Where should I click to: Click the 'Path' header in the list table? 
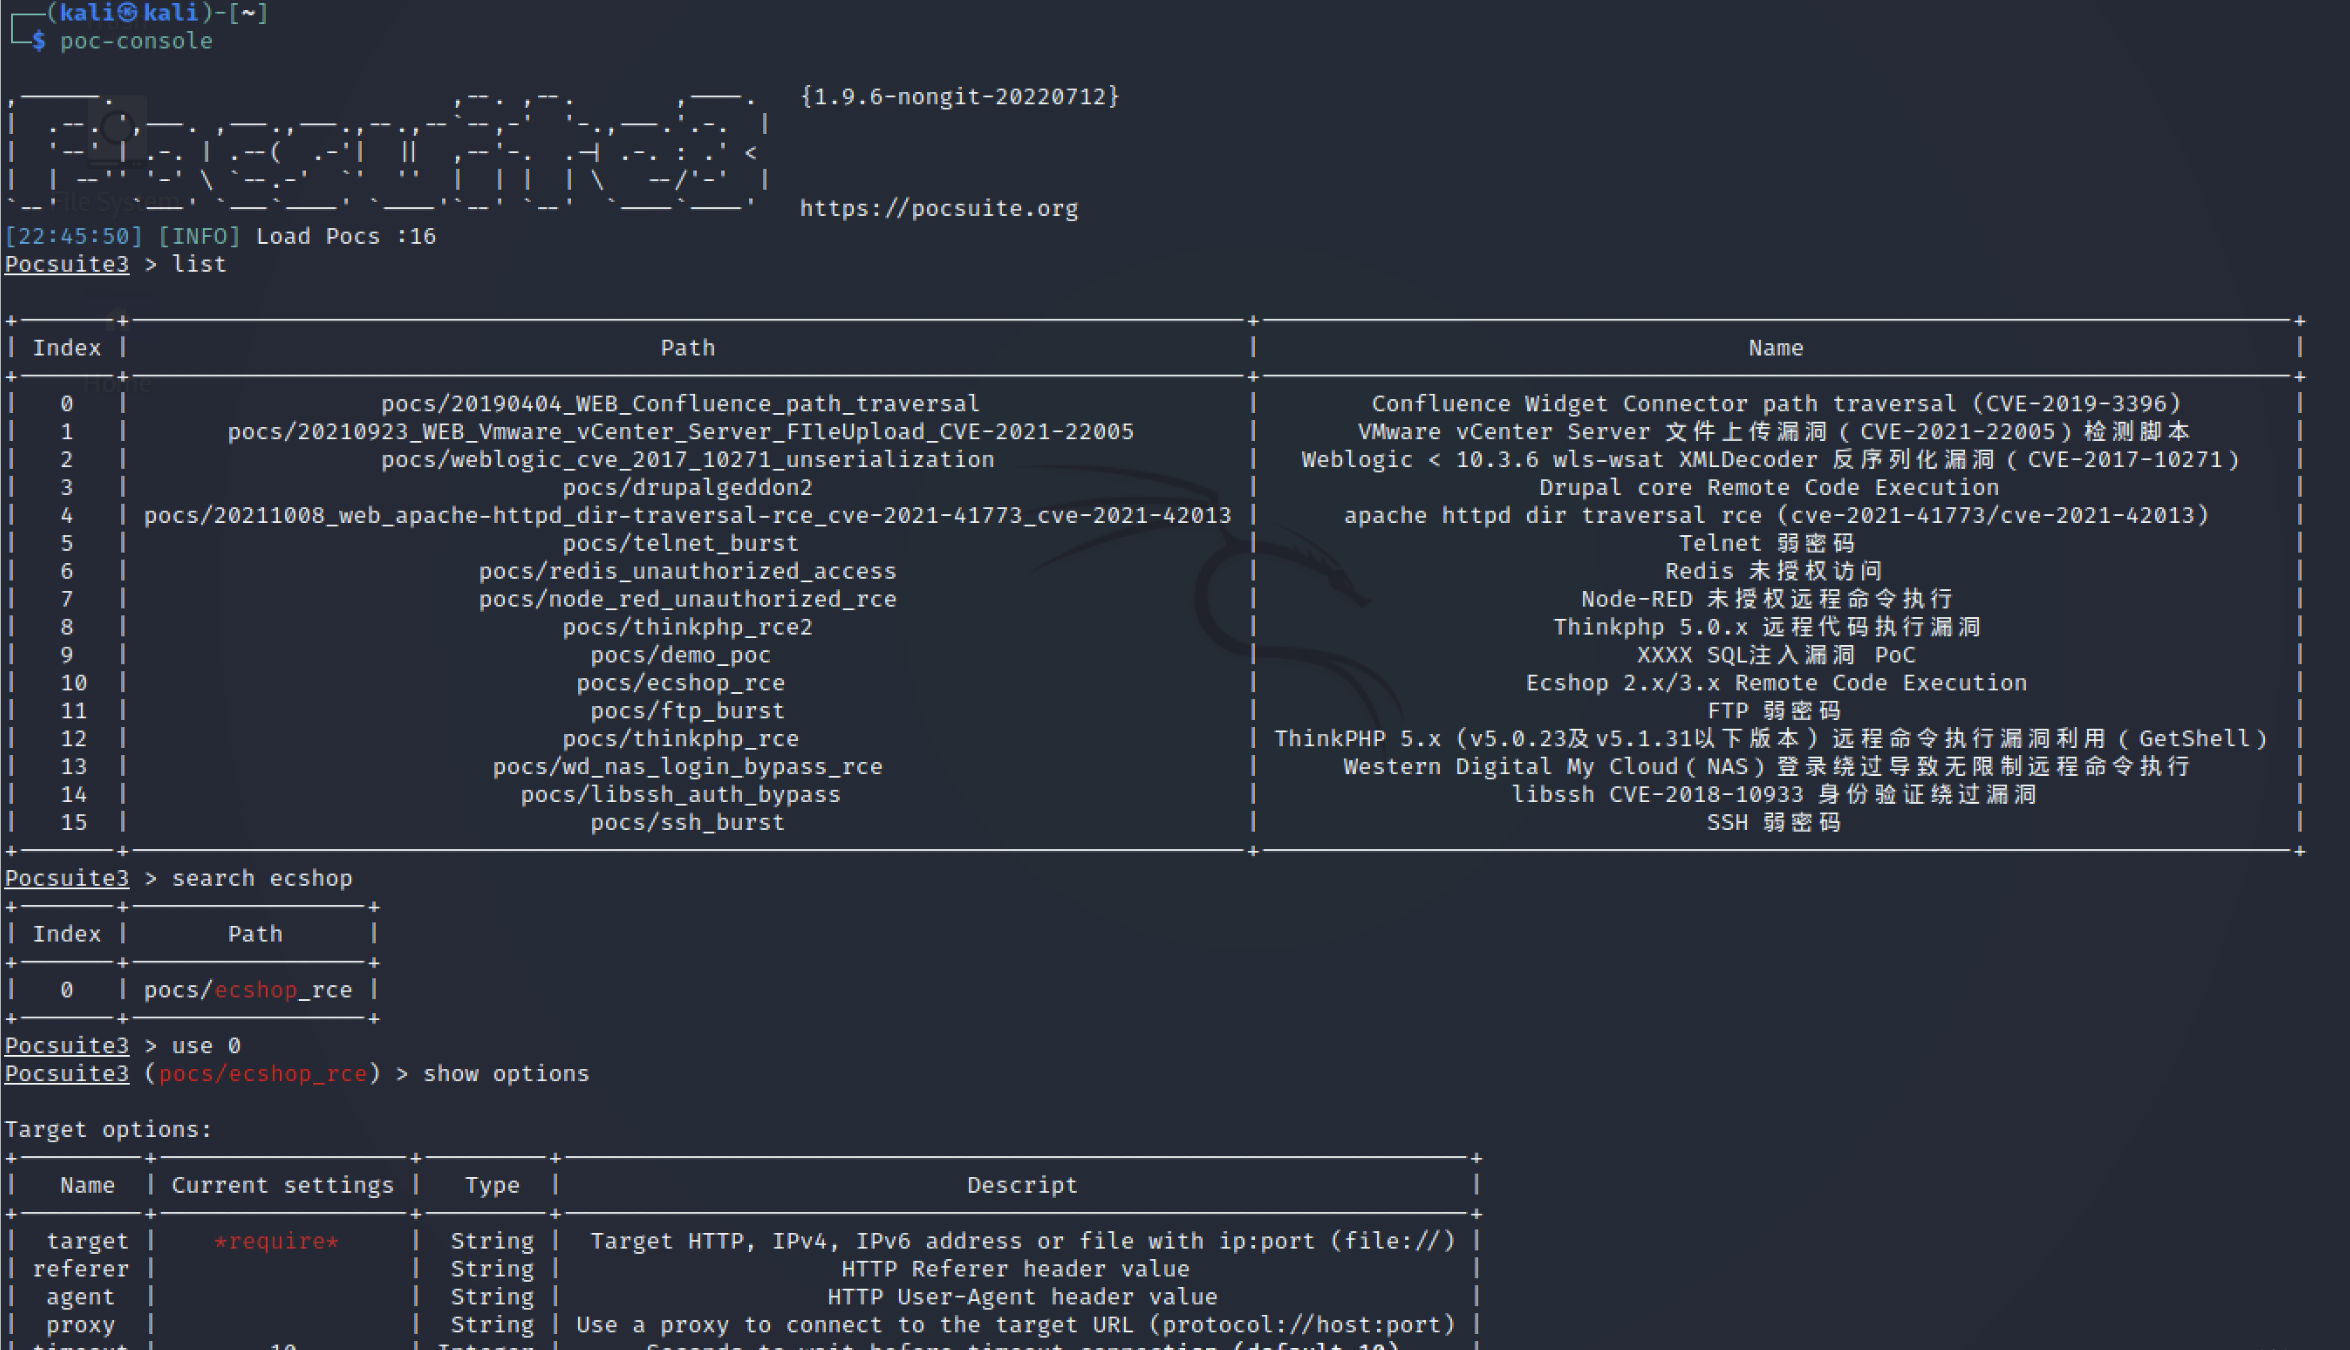pyautogui.click(x=687, y=348)
